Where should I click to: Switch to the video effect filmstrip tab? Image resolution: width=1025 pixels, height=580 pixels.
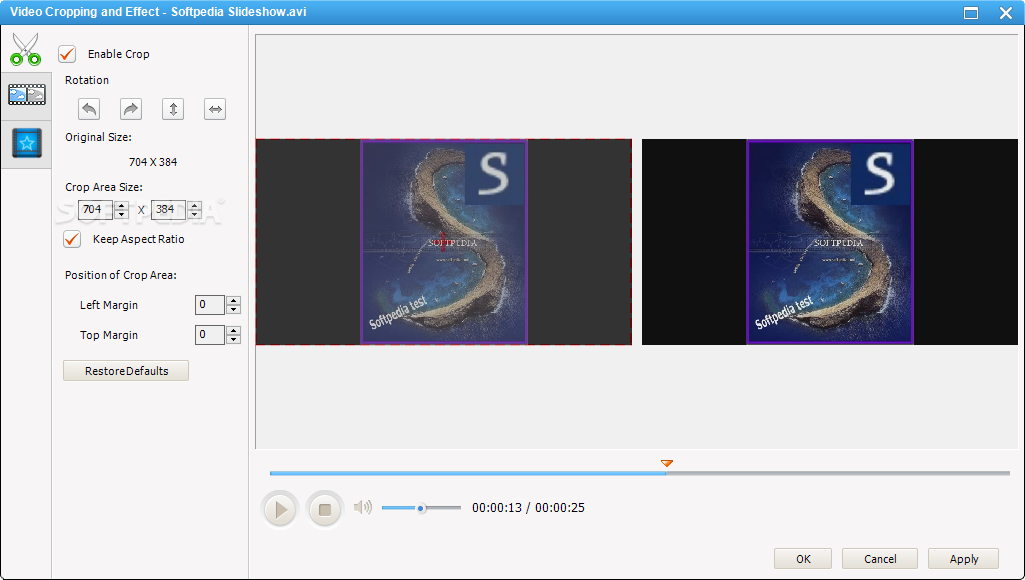(26, 95)
